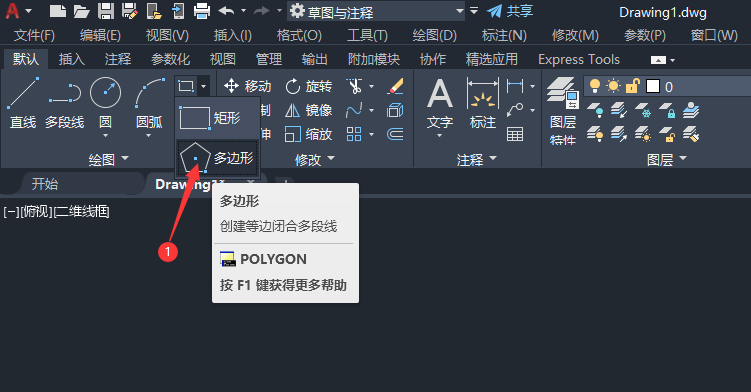The image size is (751, 392).
Task: Open the 绘图(D) menu
Action: pyautogui.click(x=434, y=35)
